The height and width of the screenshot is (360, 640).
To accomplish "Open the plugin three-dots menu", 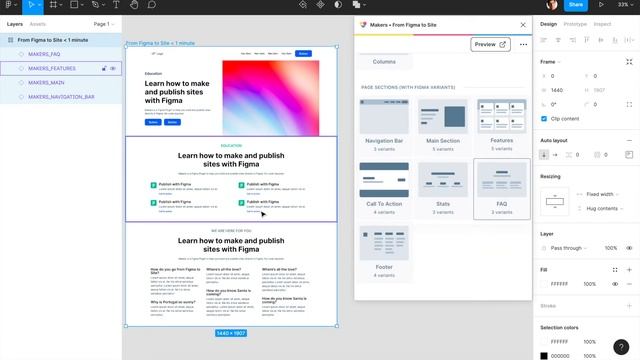I will [523, 44].
